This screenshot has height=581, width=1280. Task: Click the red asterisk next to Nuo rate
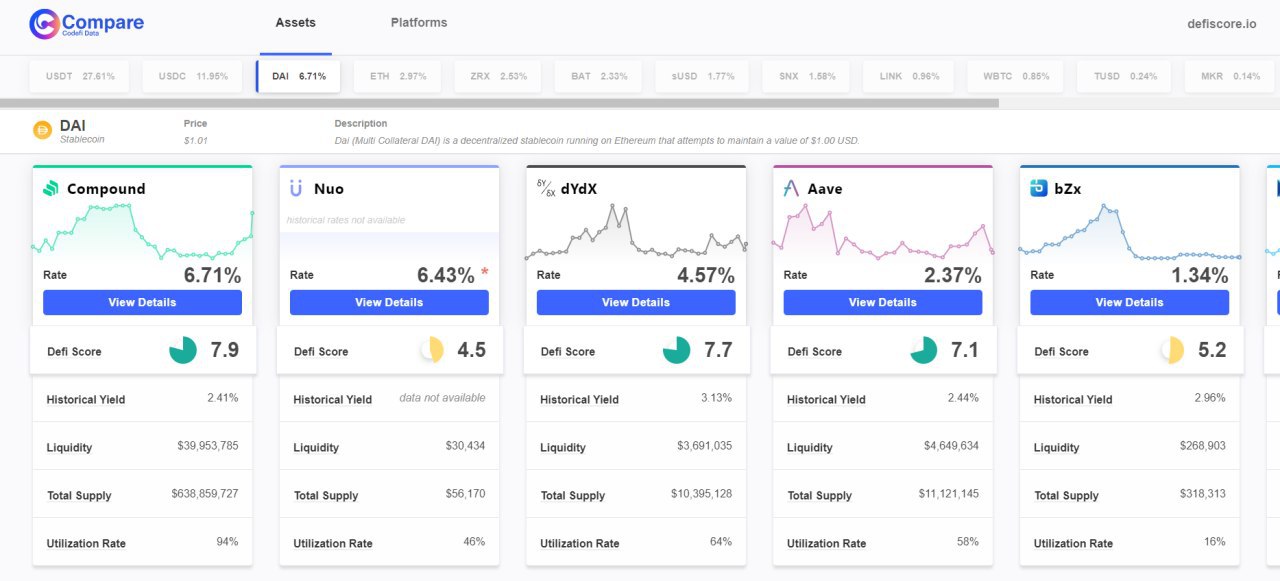pyautogui.click(x=485, y=272)
